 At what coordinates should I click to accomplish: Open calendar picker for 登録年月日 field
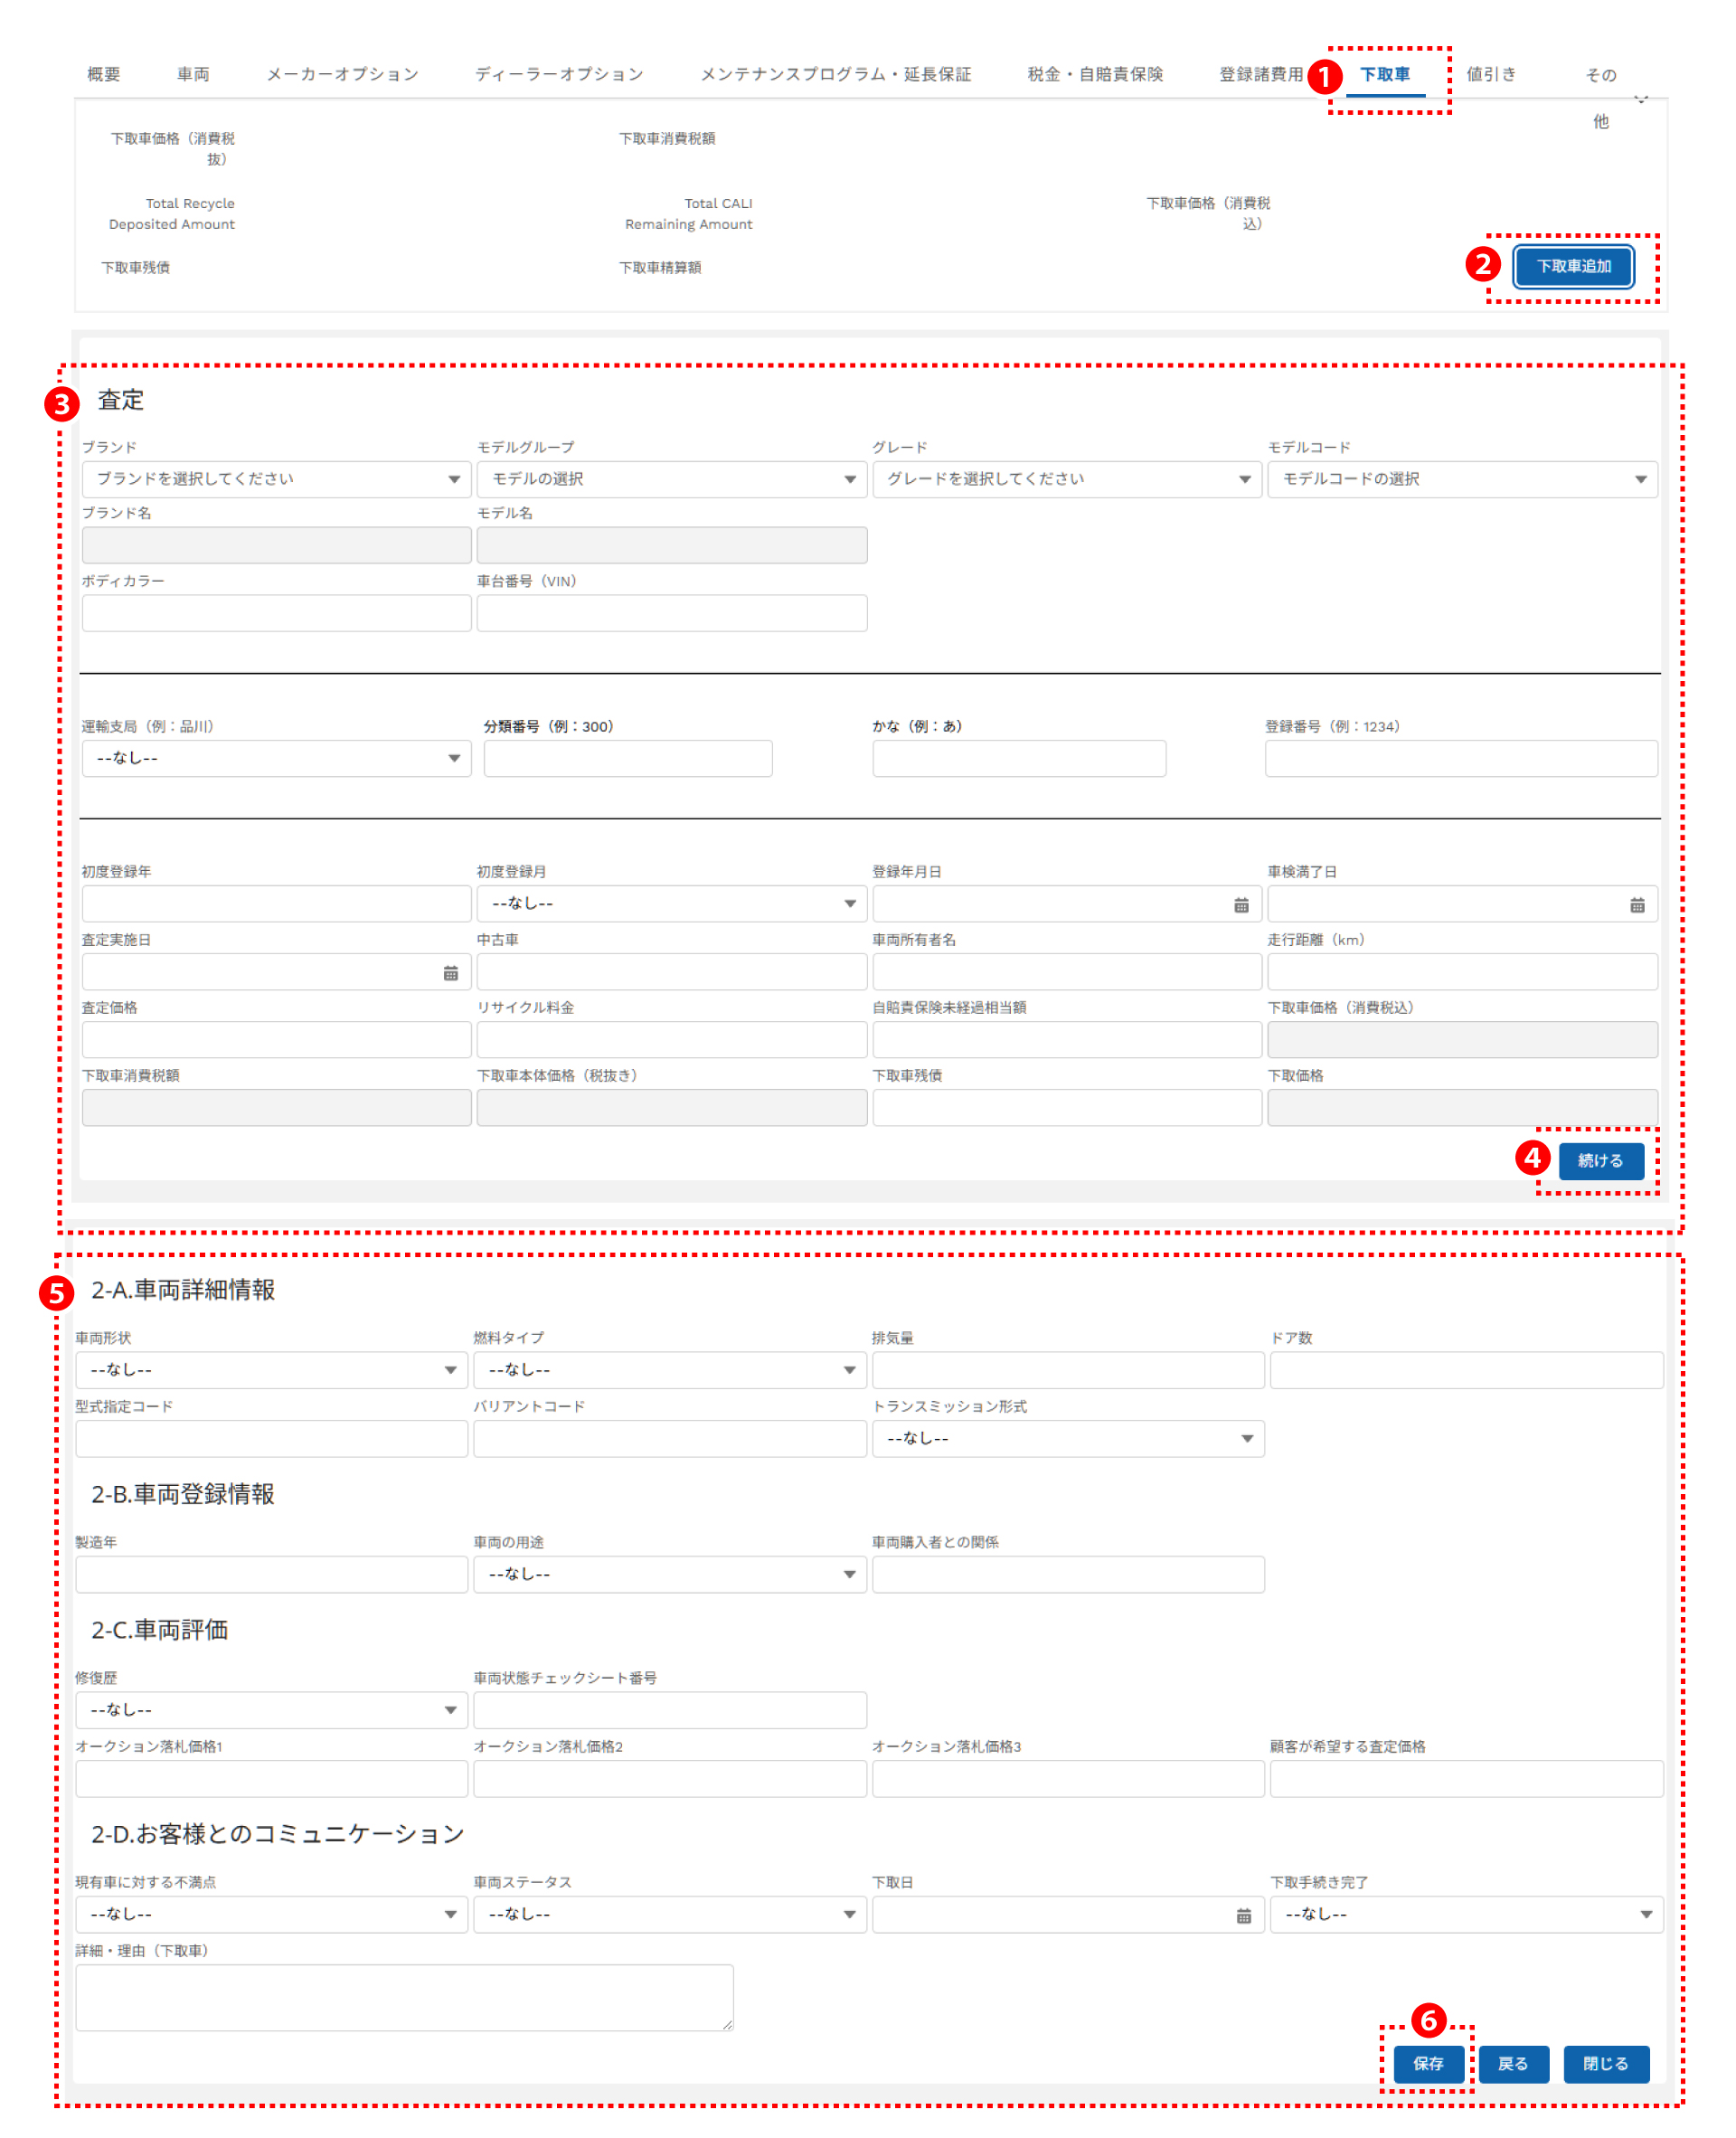coord(1240,905)
